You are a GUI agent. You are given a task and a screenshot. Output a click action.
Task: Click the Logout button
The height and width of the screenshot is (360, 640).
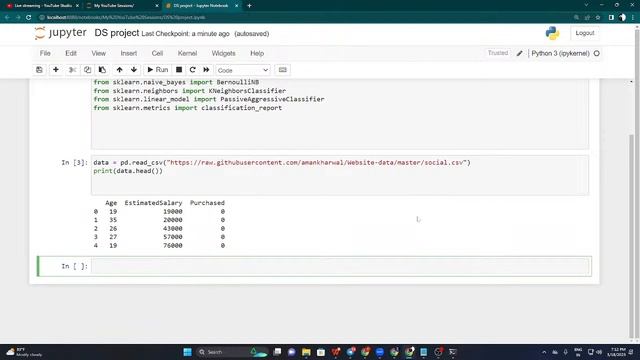click(584, 33)
